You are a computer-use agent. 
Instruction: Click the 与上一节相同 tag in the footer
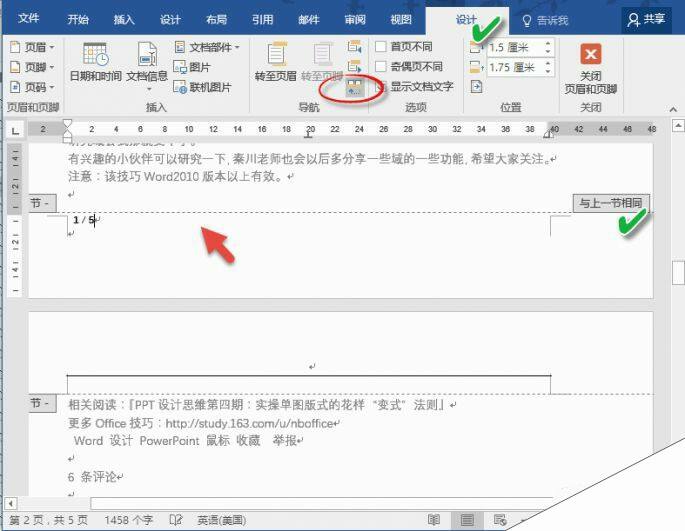(x=611, y=203)
